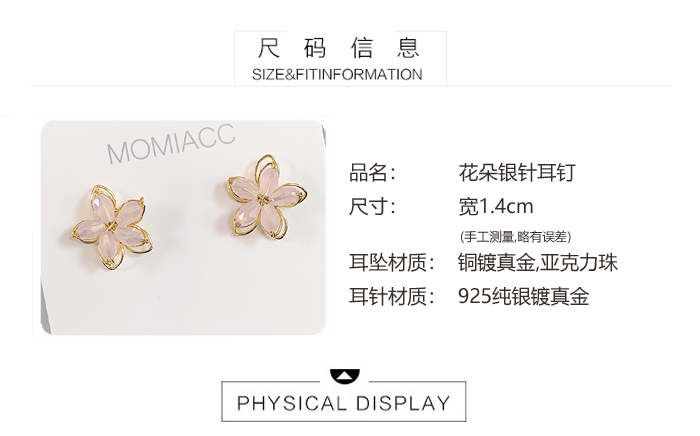Screen dimensions: 700x436
Task: Click the center of the right flower
Action: point(264,199)
